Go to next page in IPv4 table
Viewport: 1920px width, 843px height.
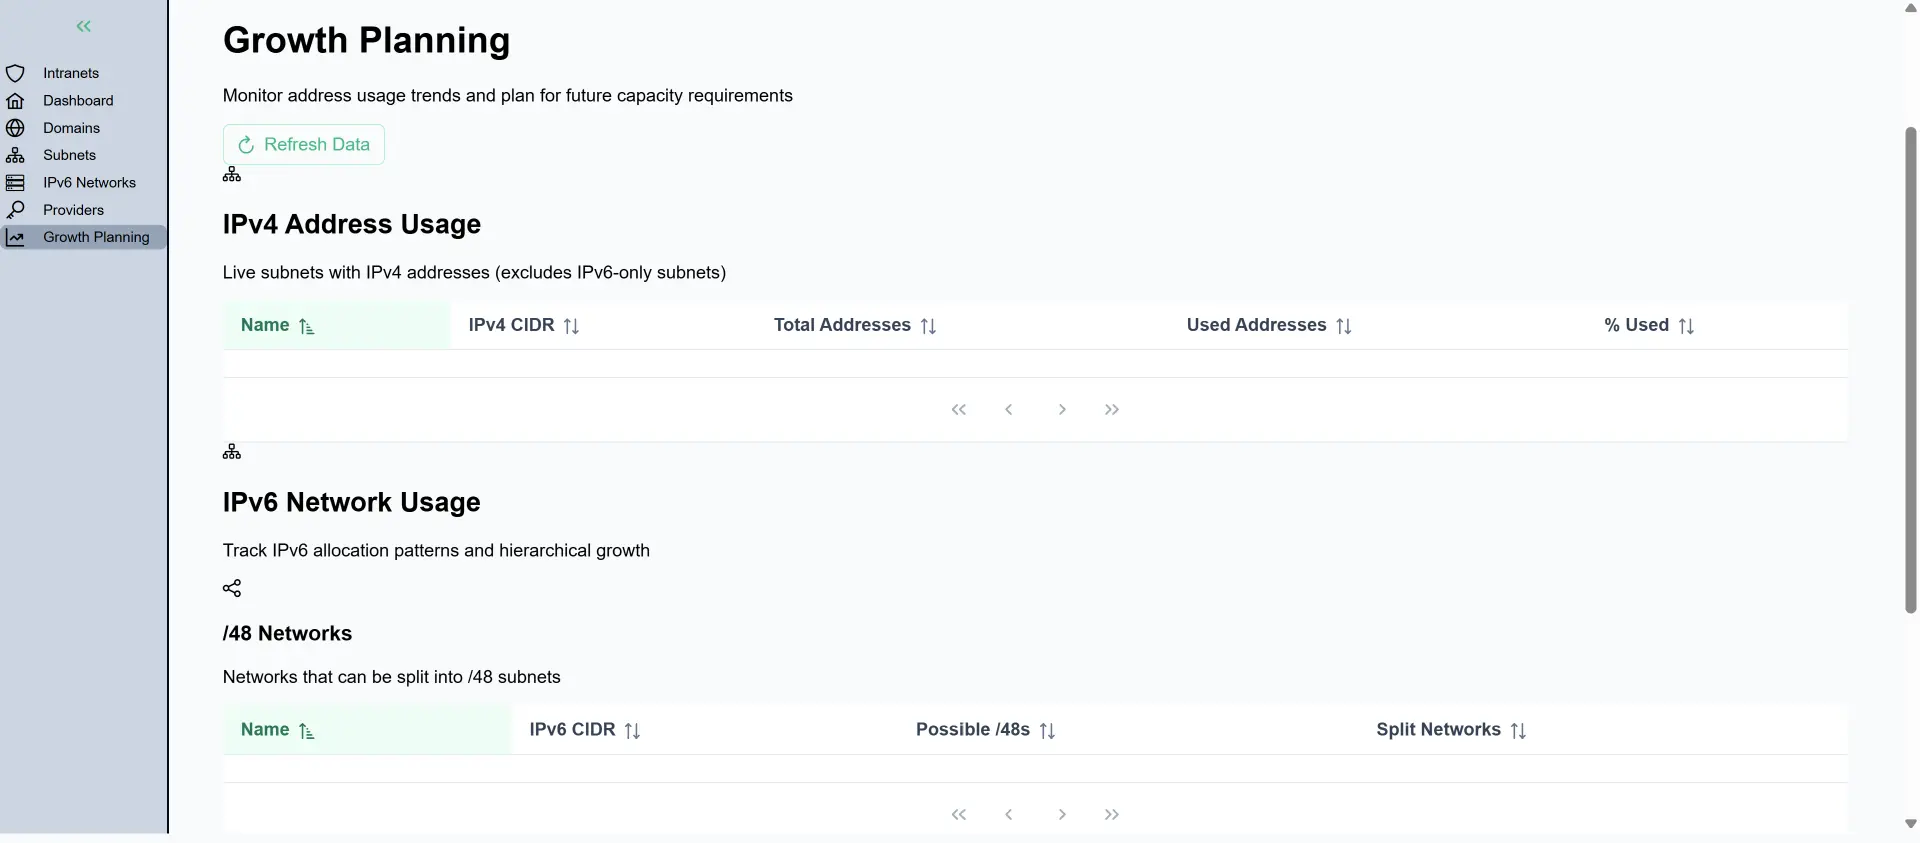pyautogui.click(x=1062, y=410)
